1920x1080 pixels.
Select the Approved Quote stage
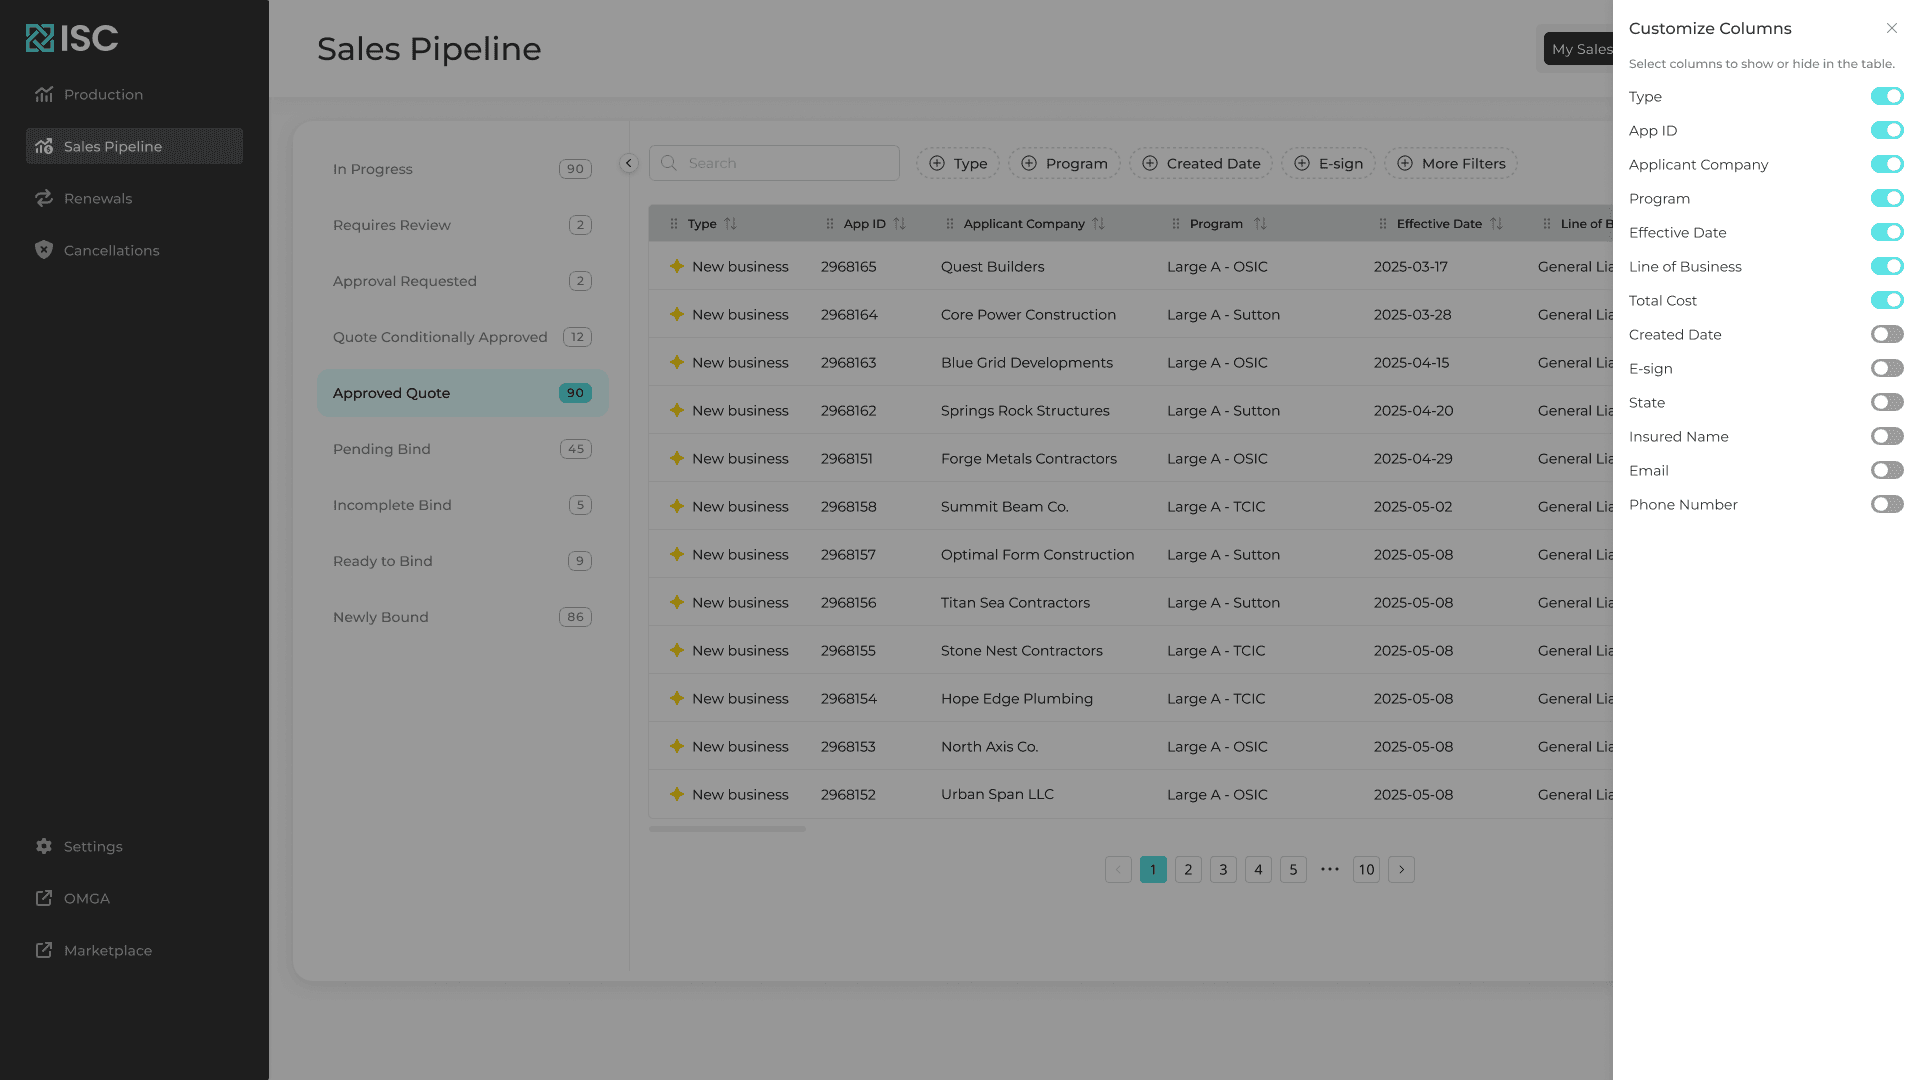(x=462, y=393)
